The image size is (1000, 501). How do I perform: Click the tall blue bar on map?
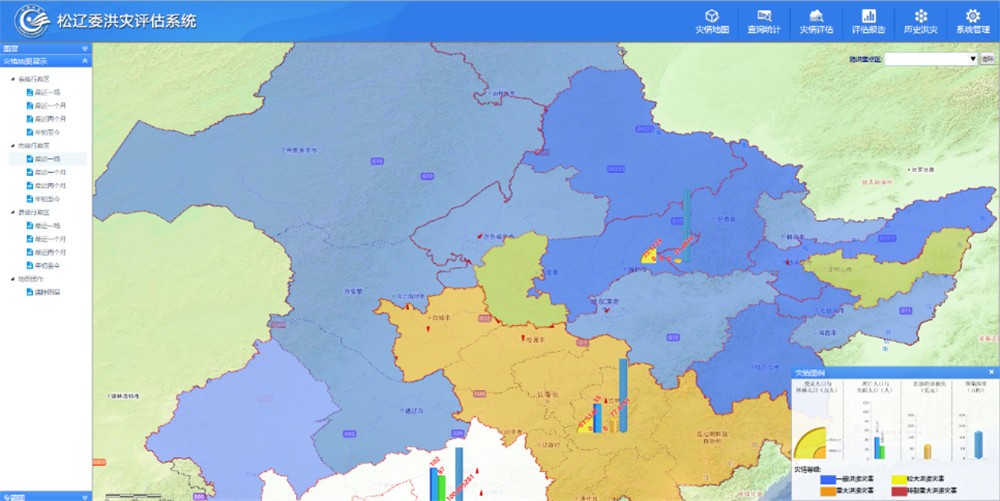(623, 395)
